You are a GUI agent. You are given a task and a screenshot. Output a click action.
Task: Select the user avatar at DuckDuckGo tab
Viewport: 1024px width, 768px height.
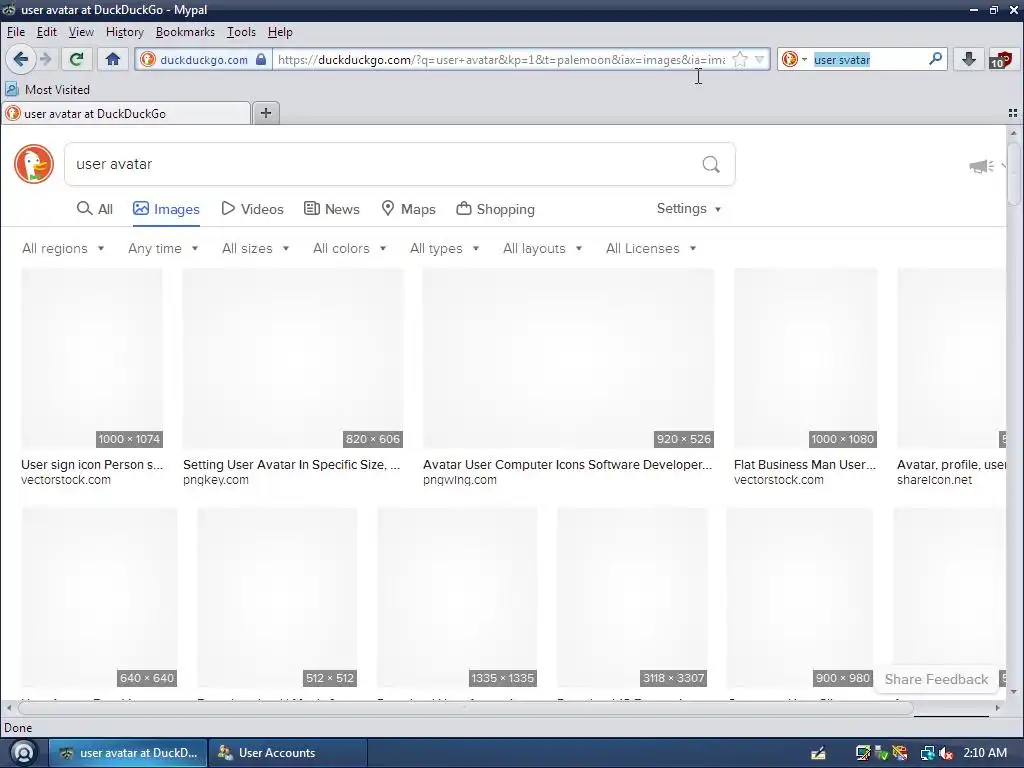[x=126, y=114]
